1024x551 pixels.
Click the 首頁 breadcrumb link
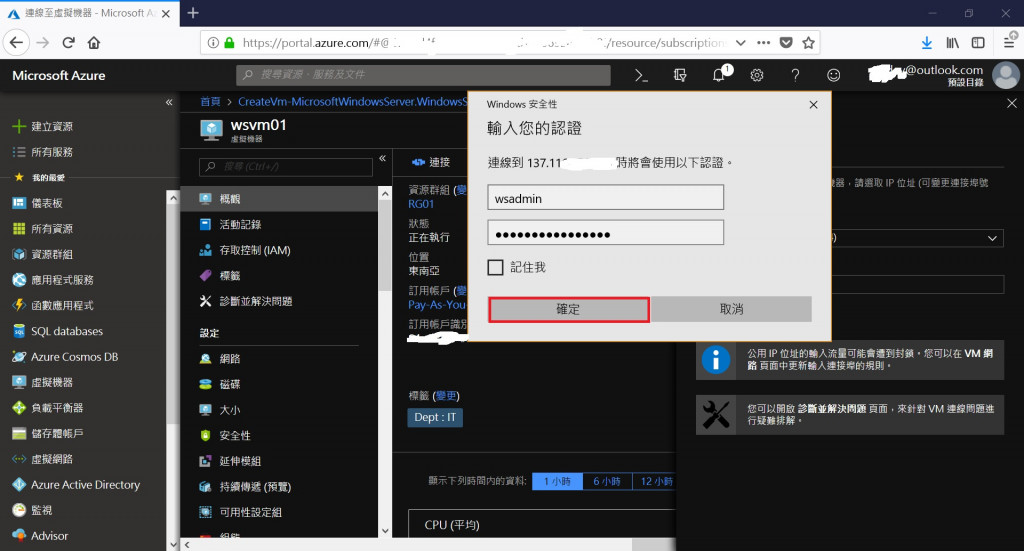pyautogui.click(x=210, y=102)
